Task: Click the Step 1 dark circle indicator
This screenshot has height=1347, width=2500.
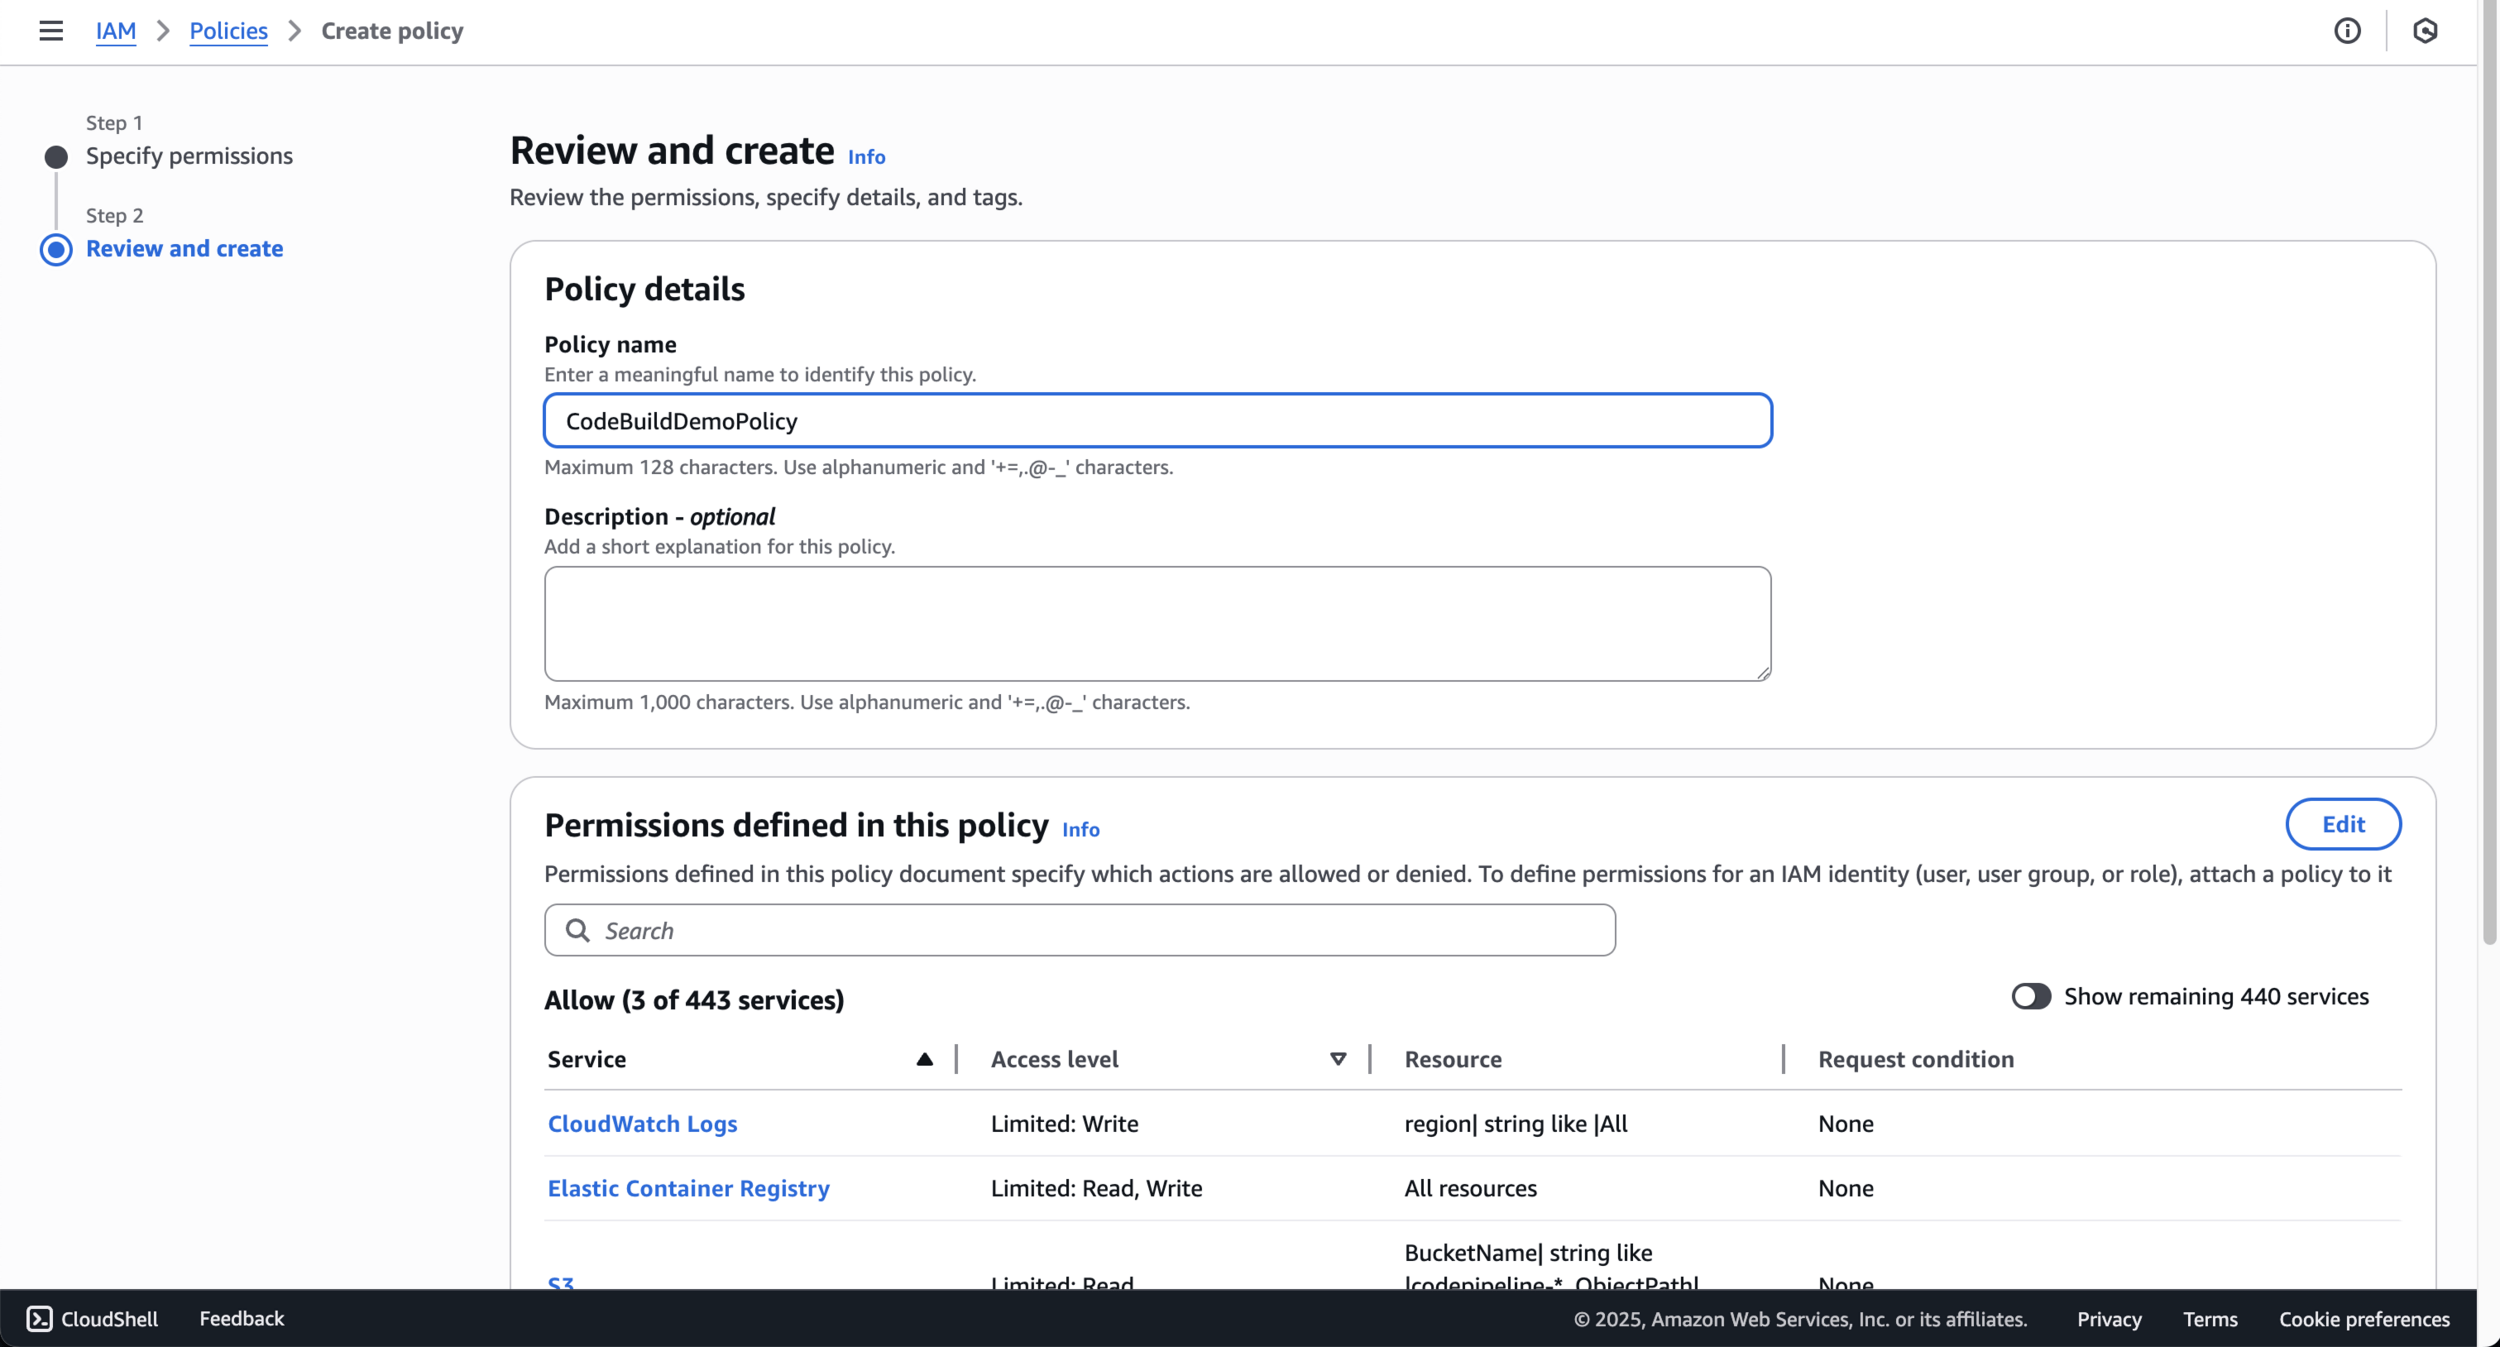Action: pos(56,157)
